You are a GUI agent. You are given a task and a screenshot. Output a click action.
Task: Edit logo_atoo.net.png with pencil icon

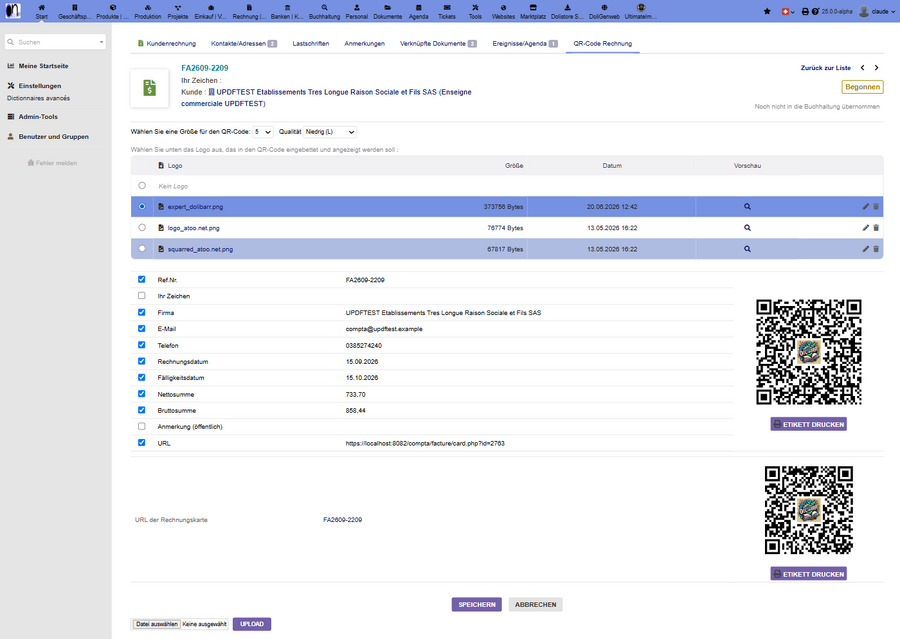pyautogui.click(x=866, y=228)
